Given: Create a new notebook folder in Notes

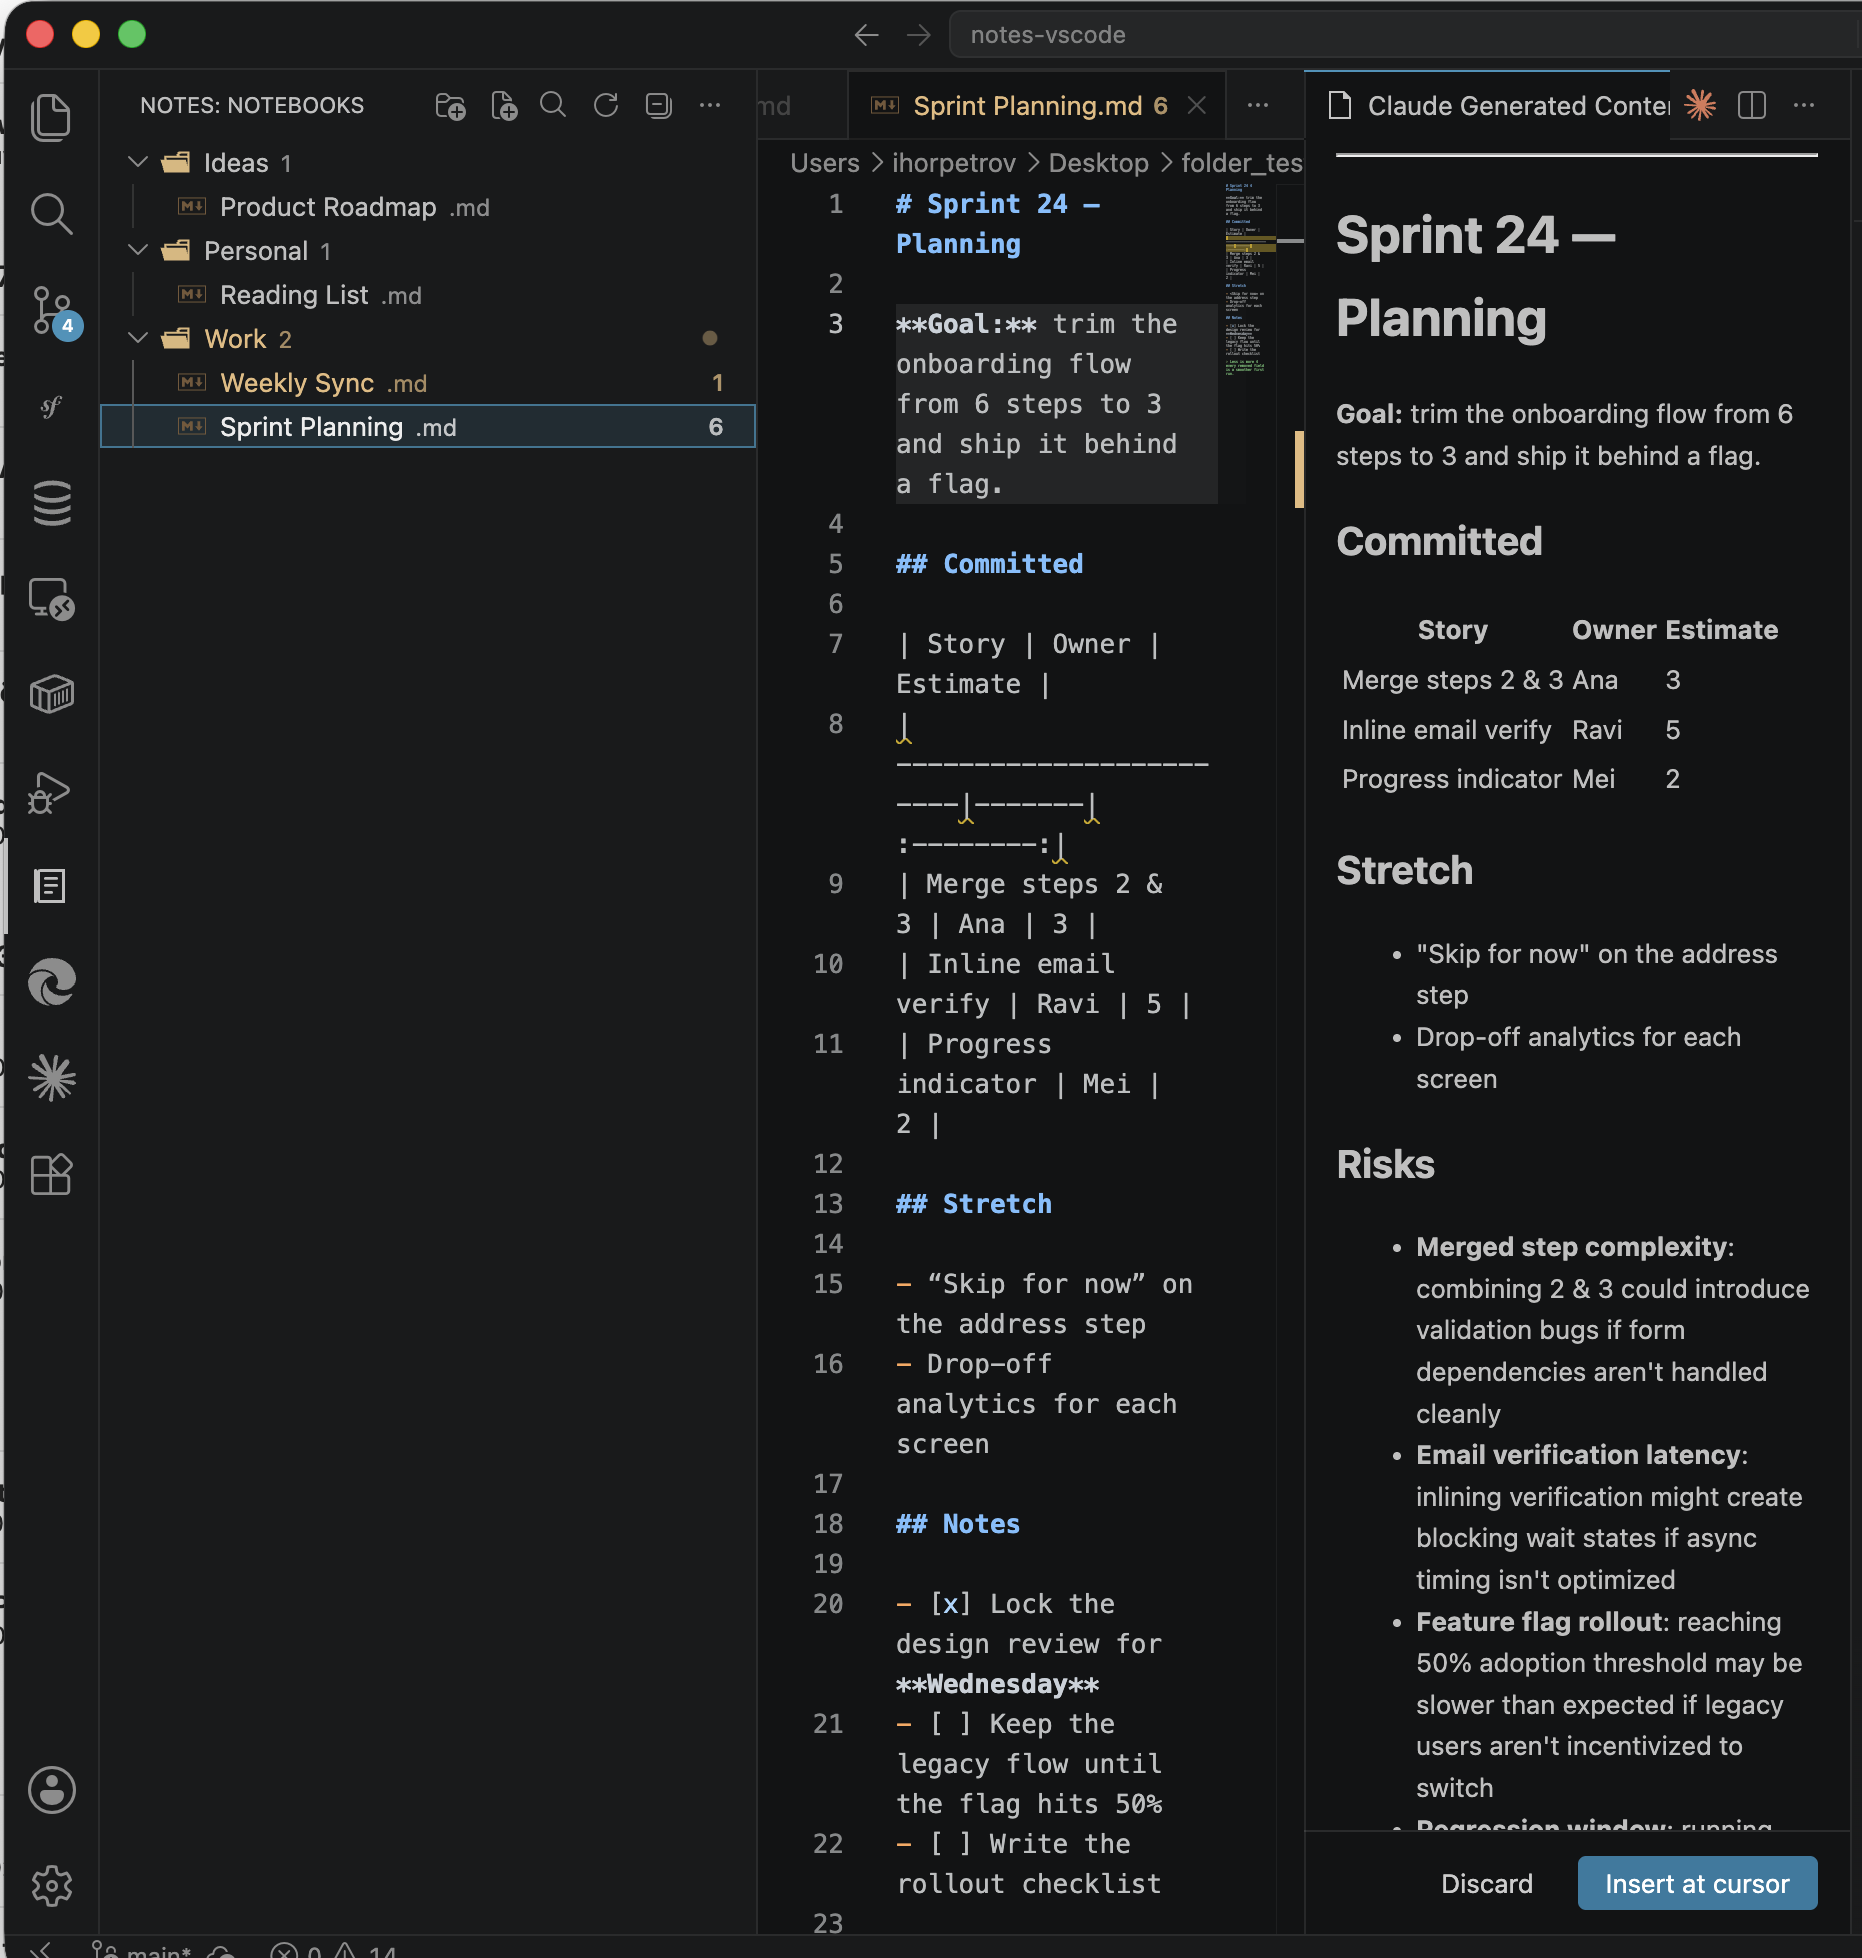Looking at the screenshot, I should tap(450, 106).
